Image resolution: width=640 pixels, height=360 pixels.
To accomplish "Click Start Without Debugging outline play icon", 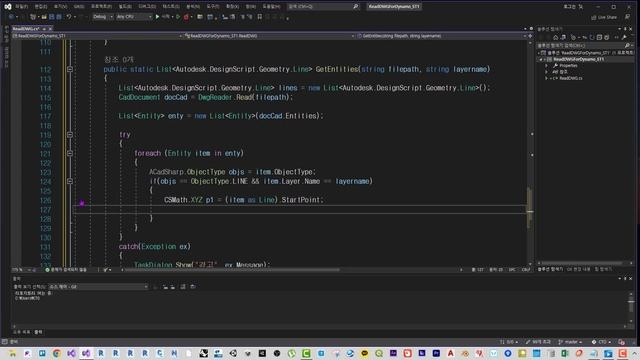I will tap(178, 17).
